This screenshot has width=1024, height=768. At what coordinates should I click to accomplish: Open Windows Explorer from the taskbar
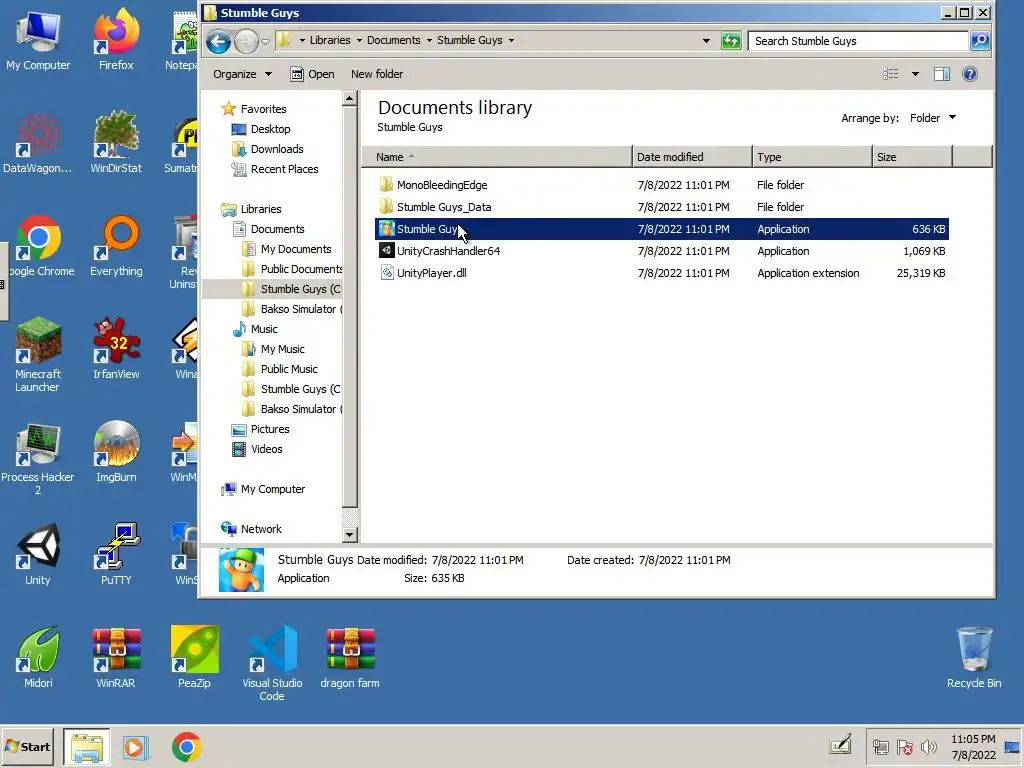[x=87, y=746]
